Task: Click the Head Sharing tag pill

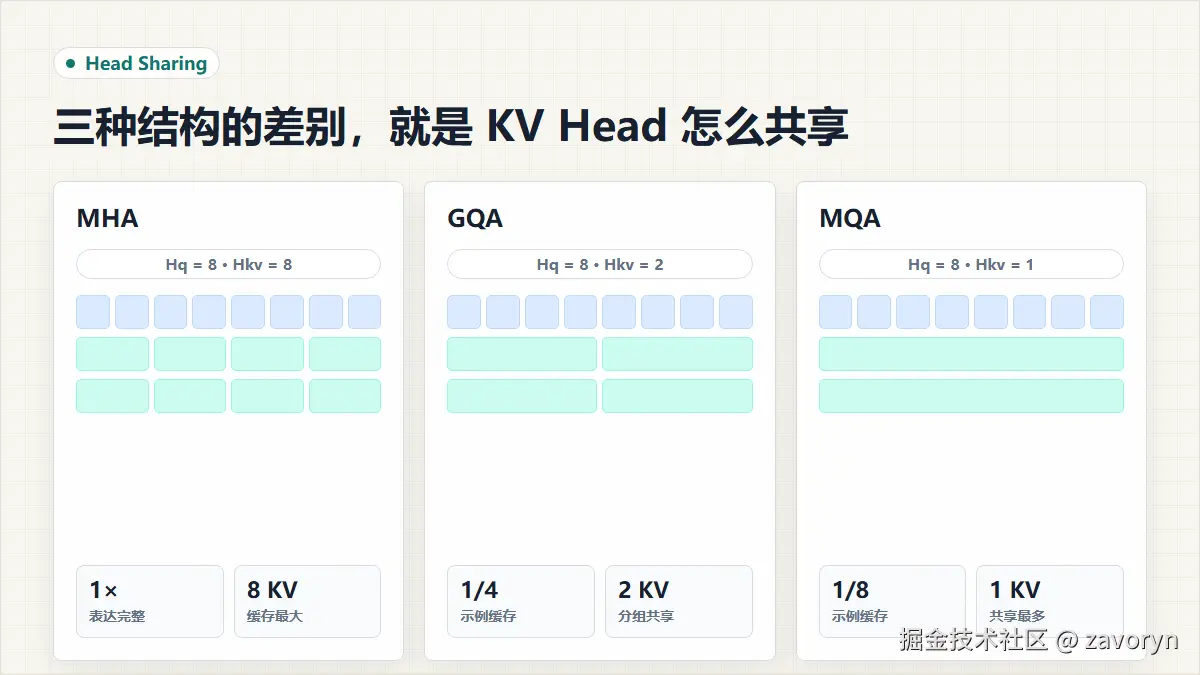Action: (x=136, y=63)
